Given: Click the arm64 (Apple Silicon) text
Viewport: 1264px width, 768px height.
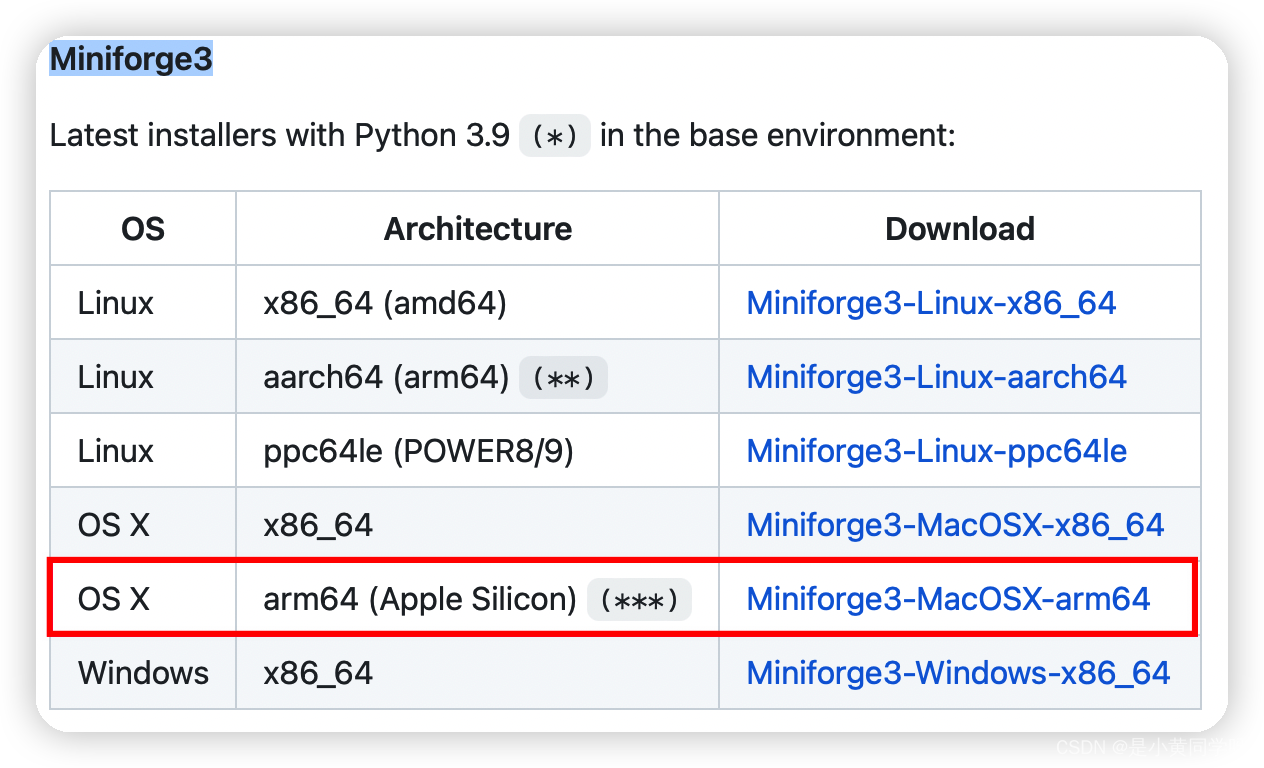Looking at the screenshot, I should [x=420, y=599].
